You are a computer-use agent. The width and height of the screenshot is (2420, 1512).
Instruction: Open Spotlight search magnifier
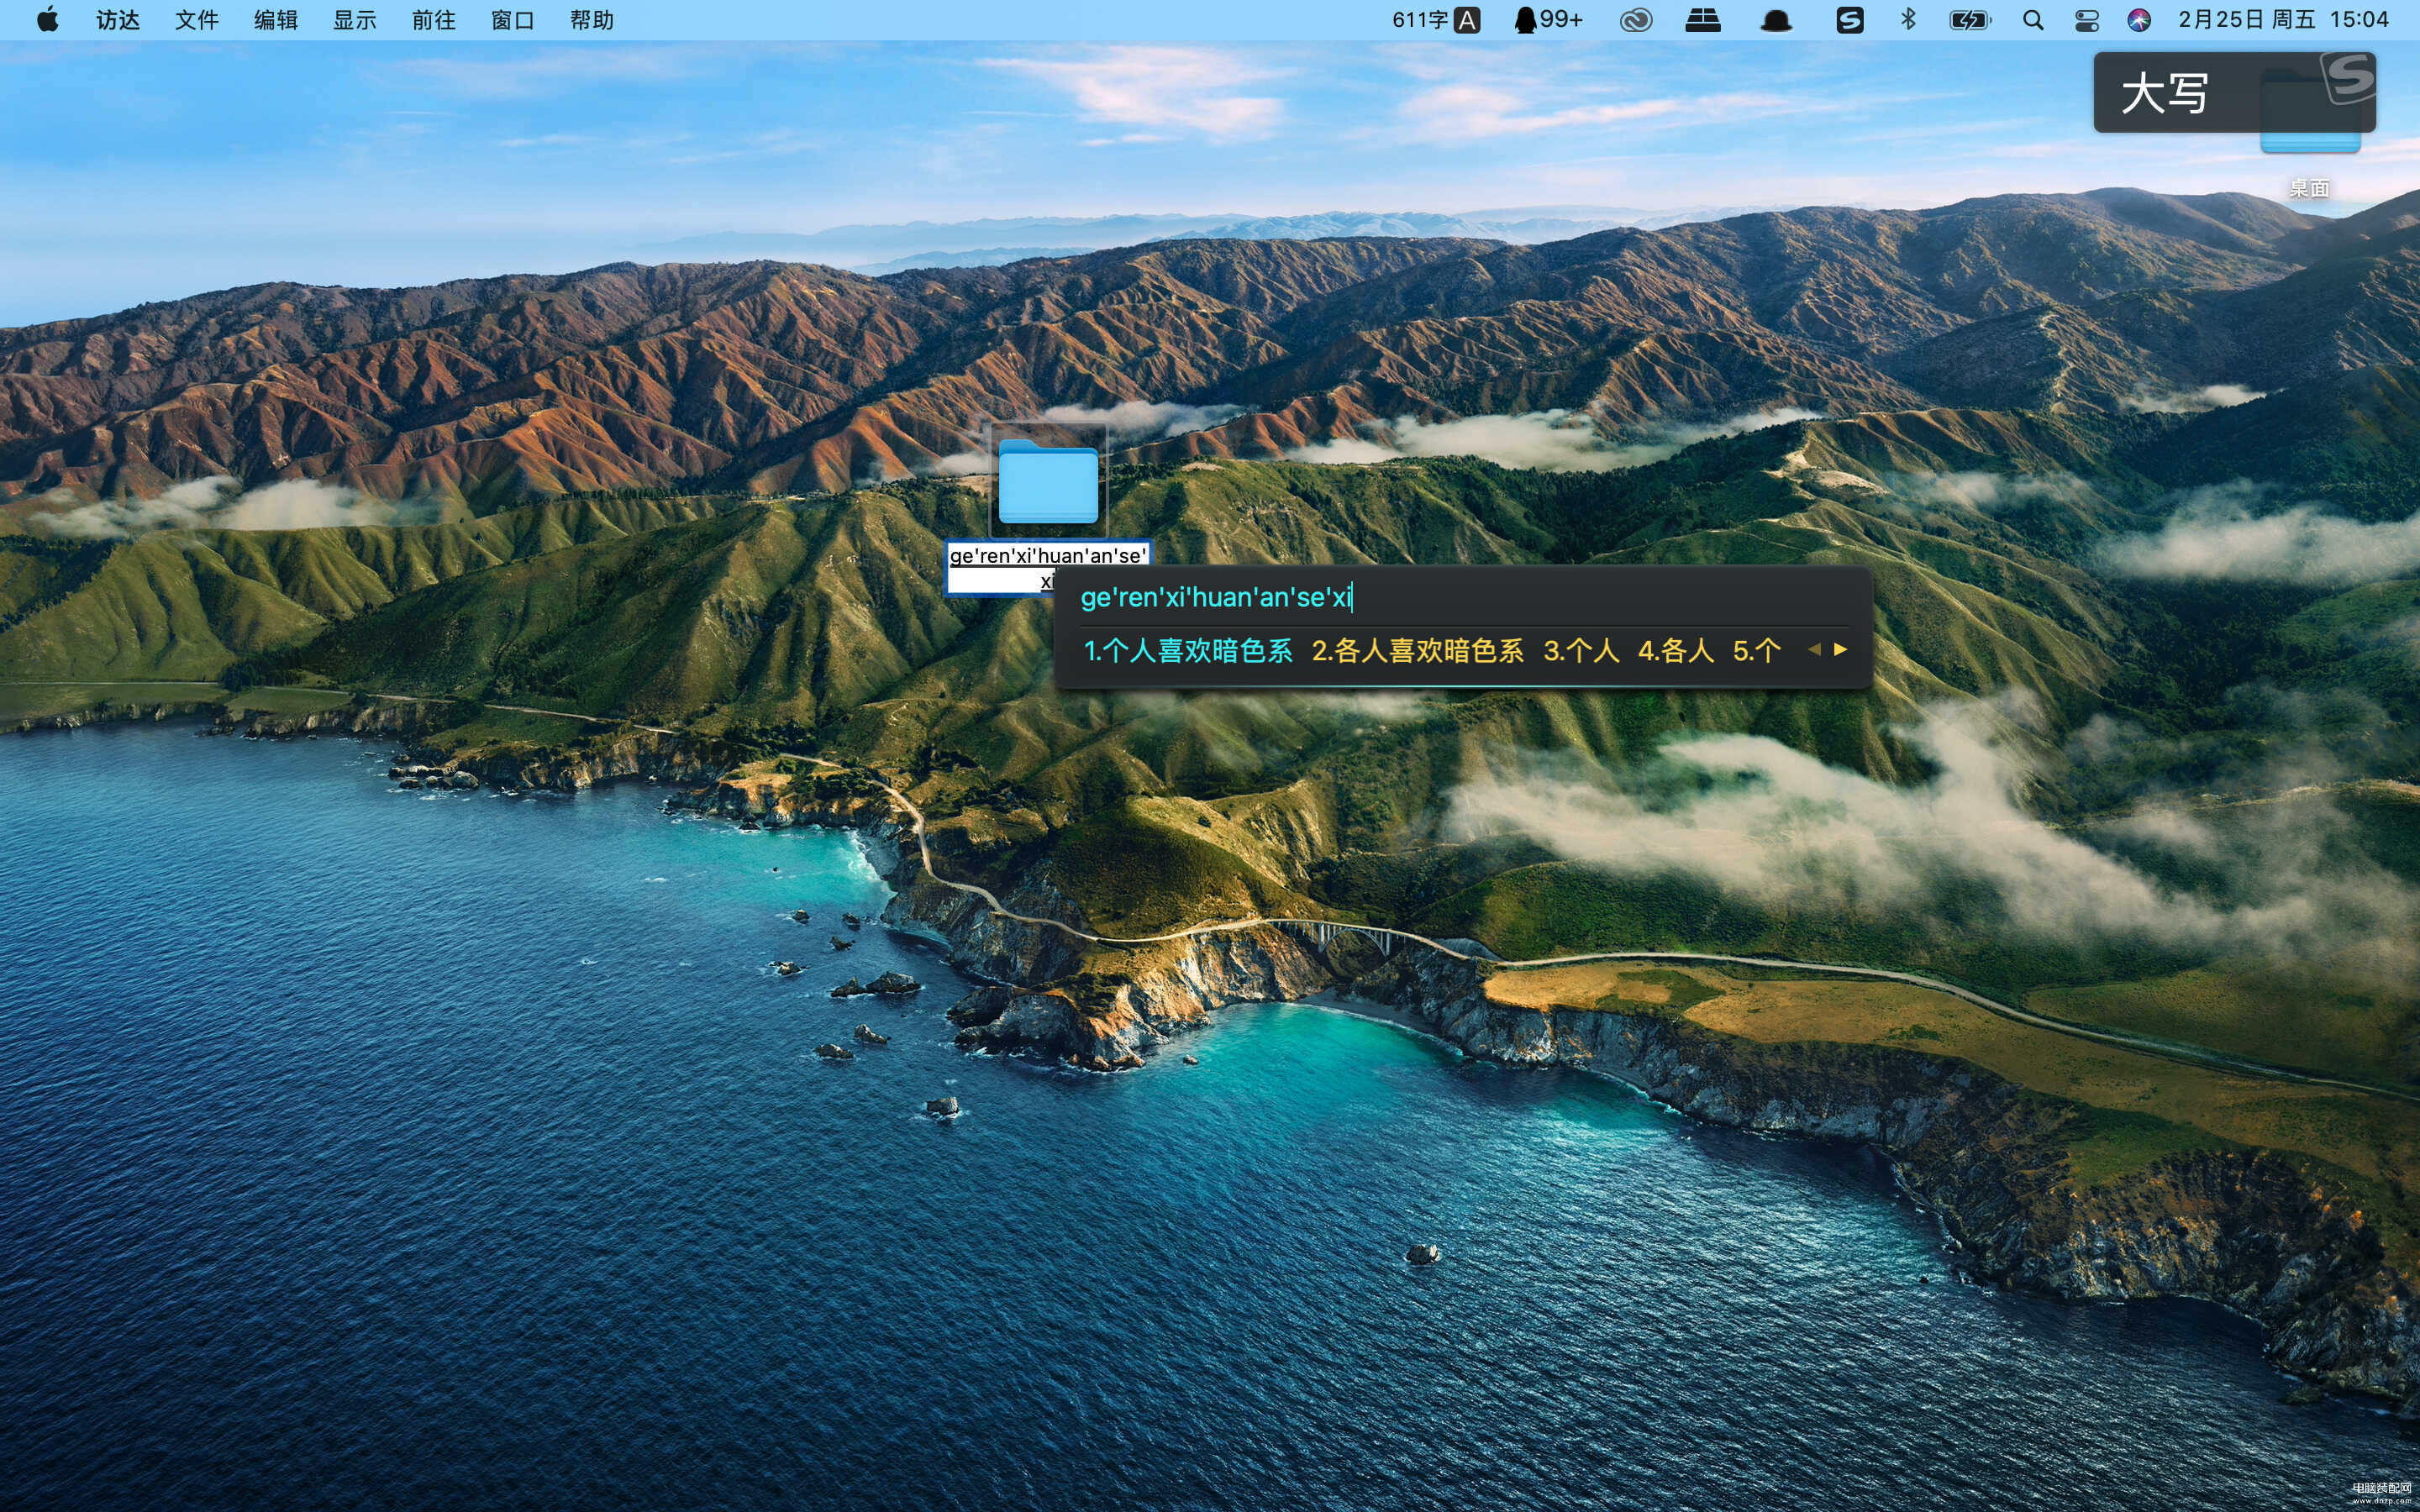[2033, 20]
